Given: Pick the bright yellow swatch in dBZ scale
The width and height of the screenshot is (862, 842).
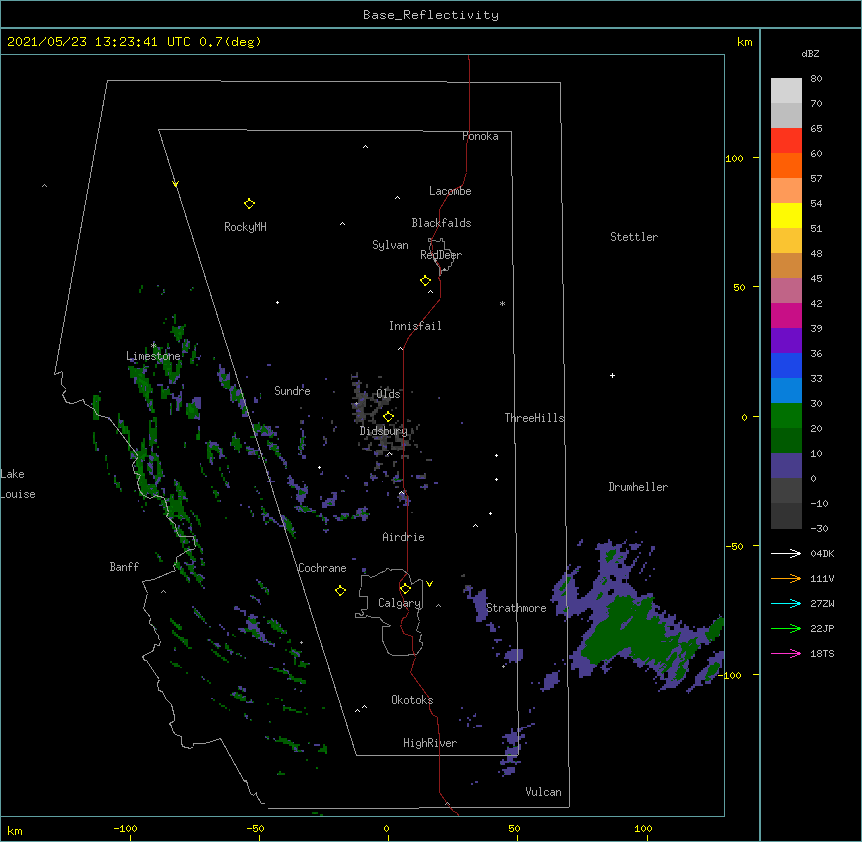Looking at the screenshot, I should click(x=786, y=215).
